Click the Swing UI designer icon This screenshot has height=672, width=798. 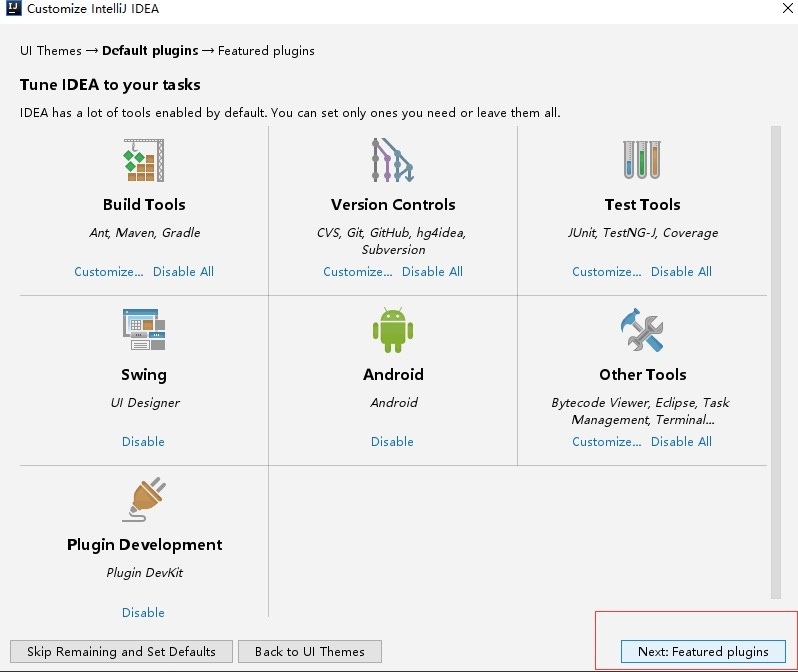[x=144, y=329]
